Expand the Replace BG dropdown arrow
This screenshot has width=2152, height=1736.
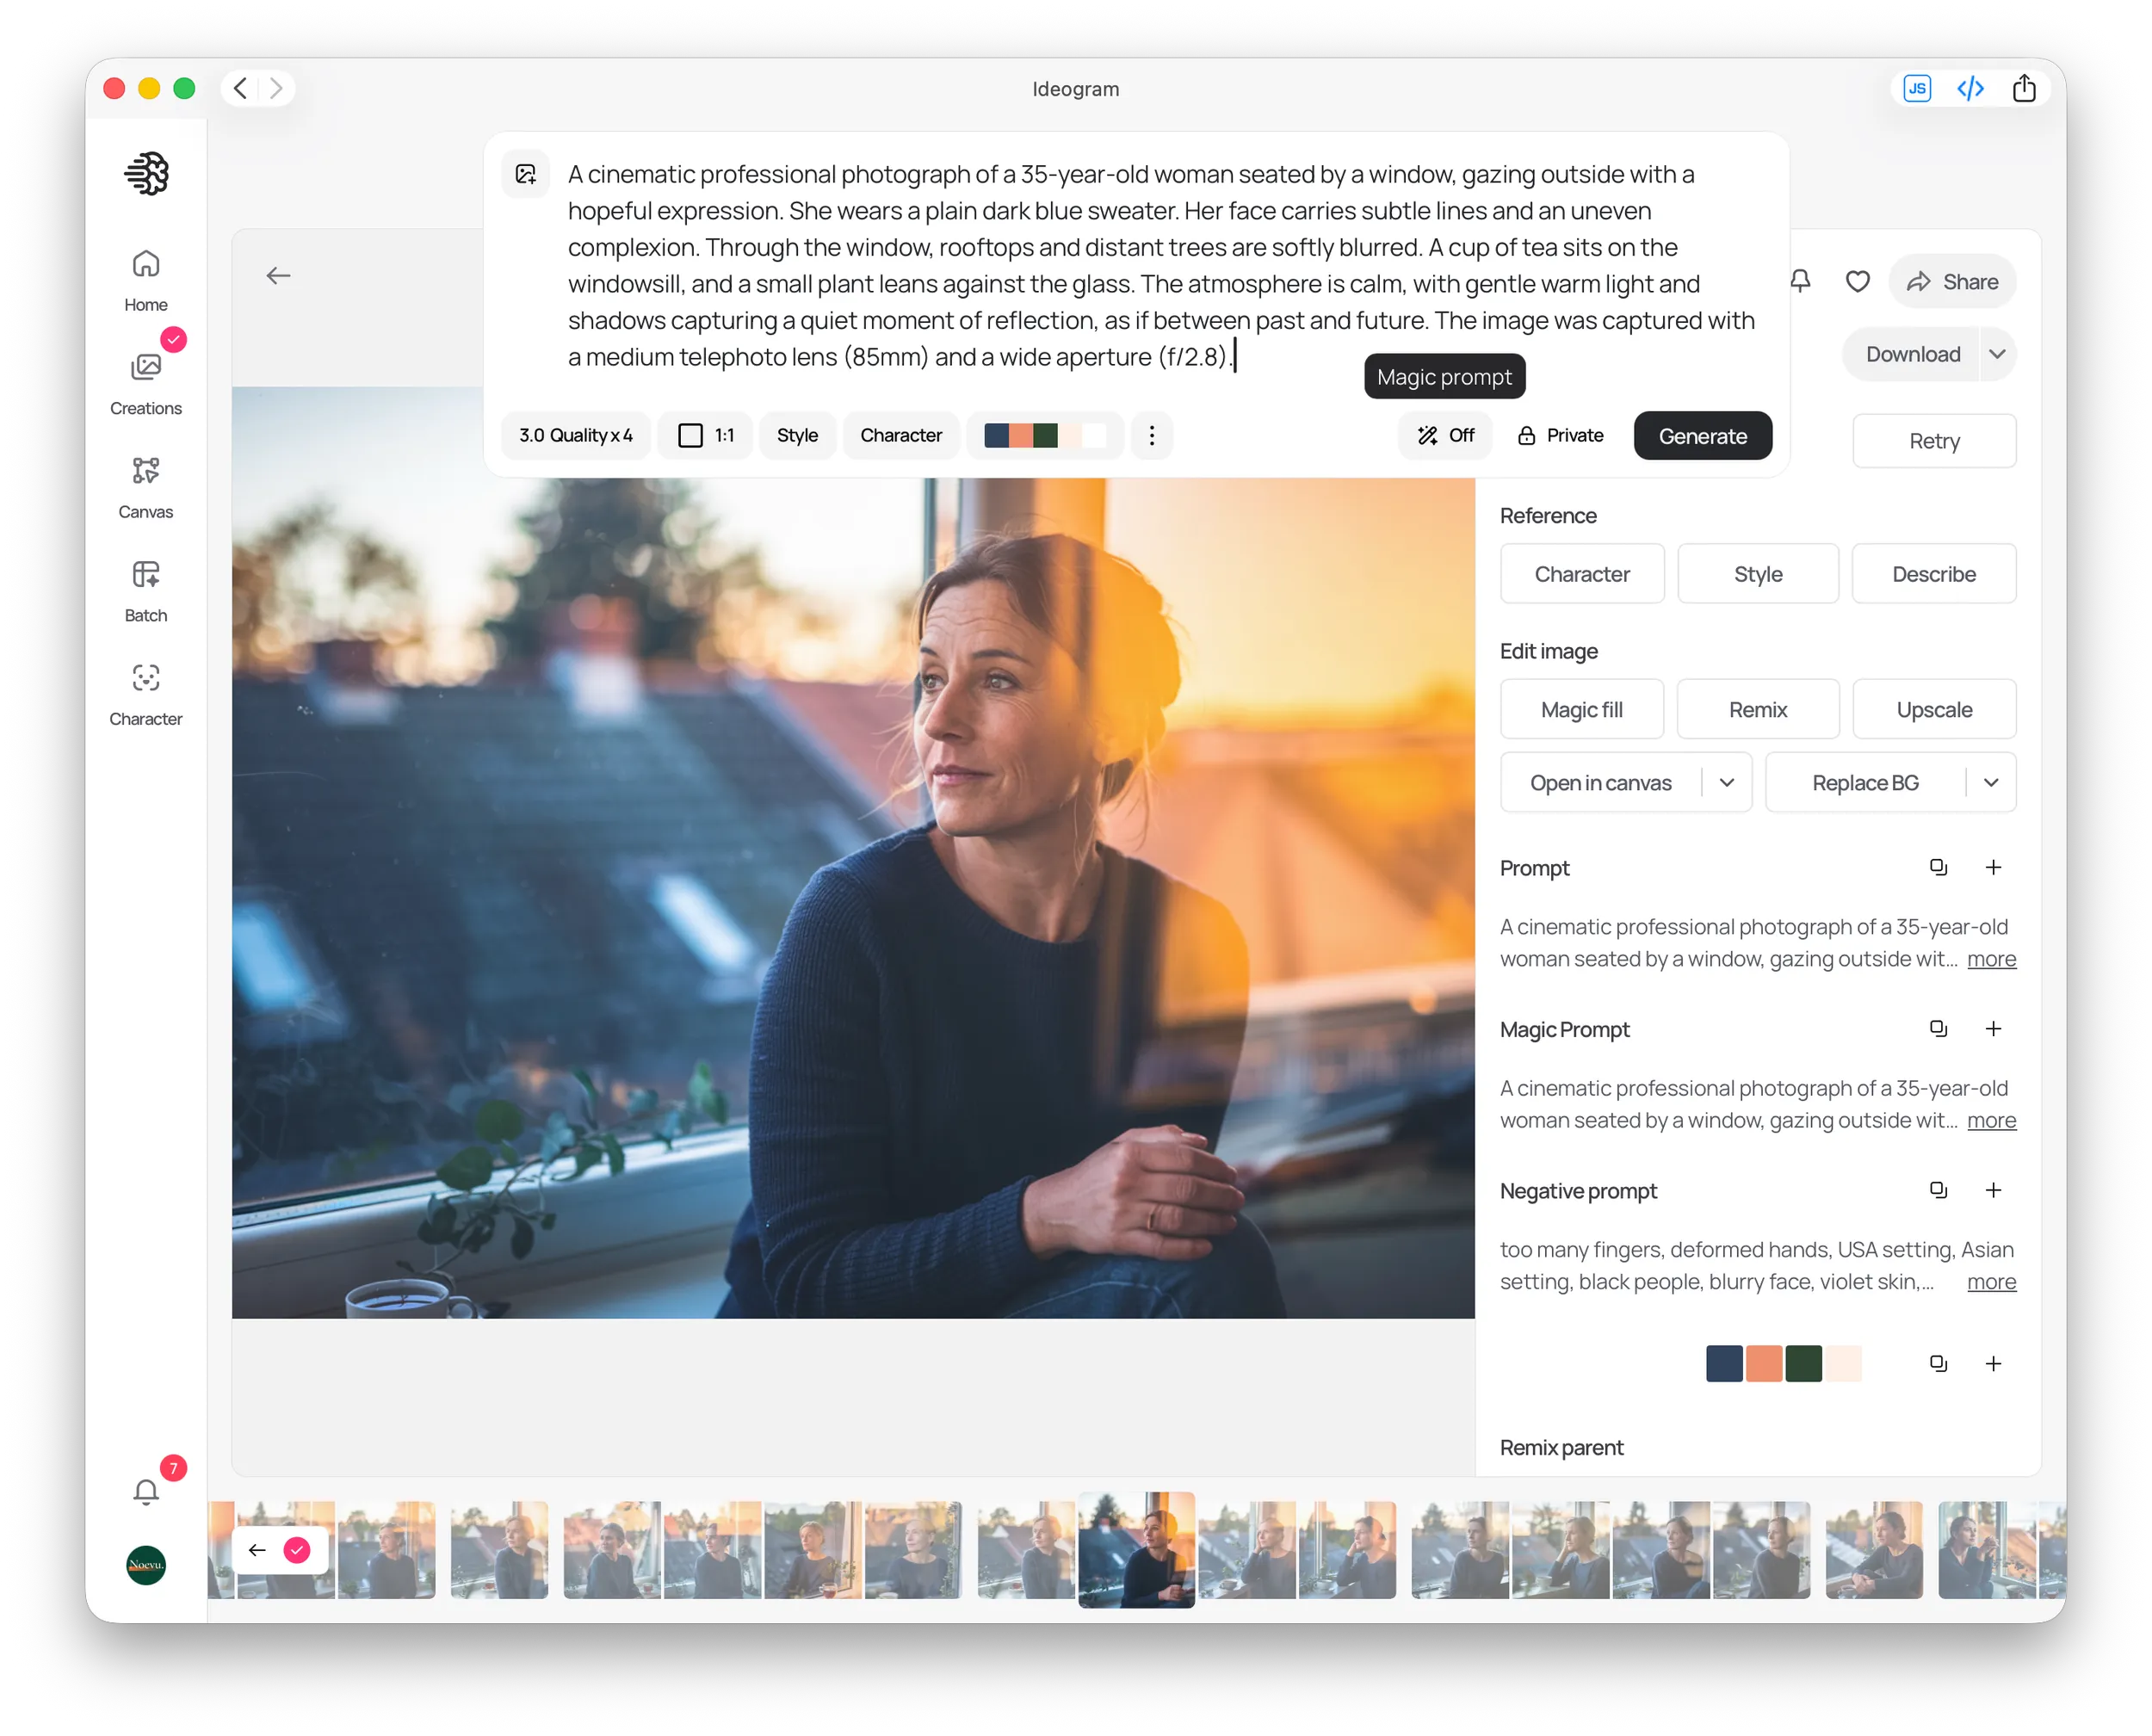point(1991,782)
